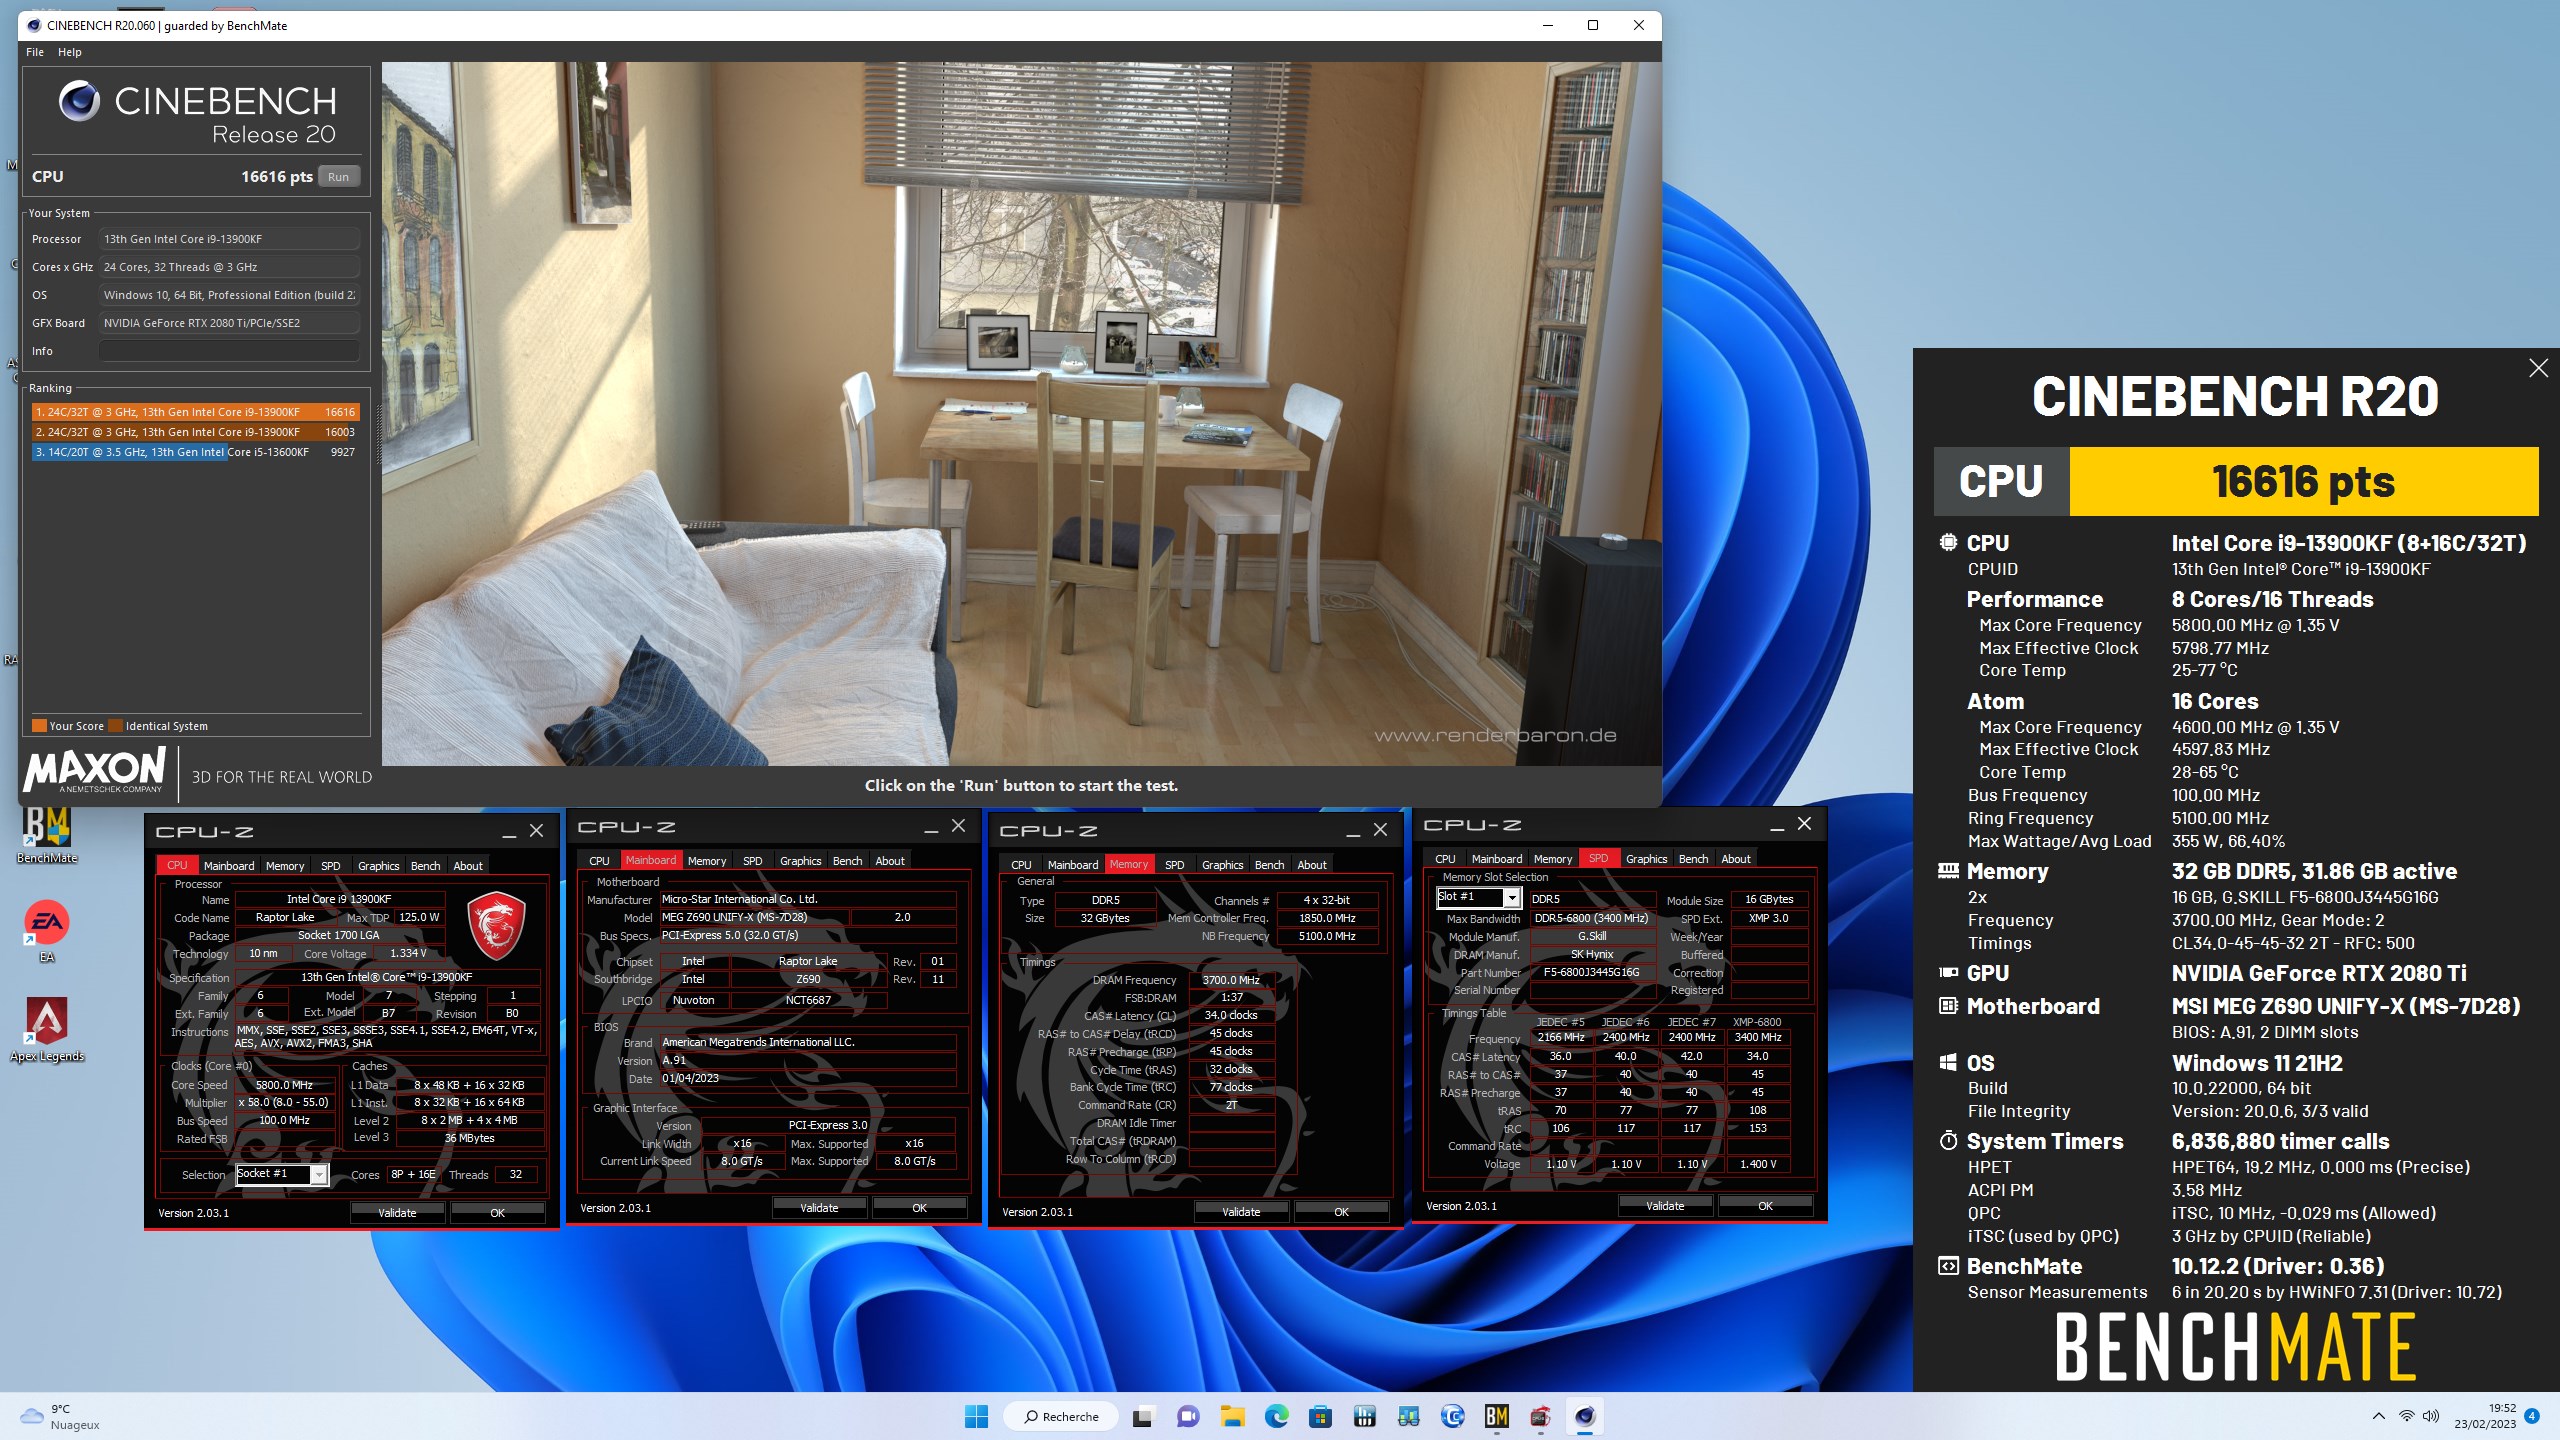The width and height of the screenshot is (2560, 1440).
Task: Open About tab in CPU-Z Mainboard window
Action: (x=890, y=861)
